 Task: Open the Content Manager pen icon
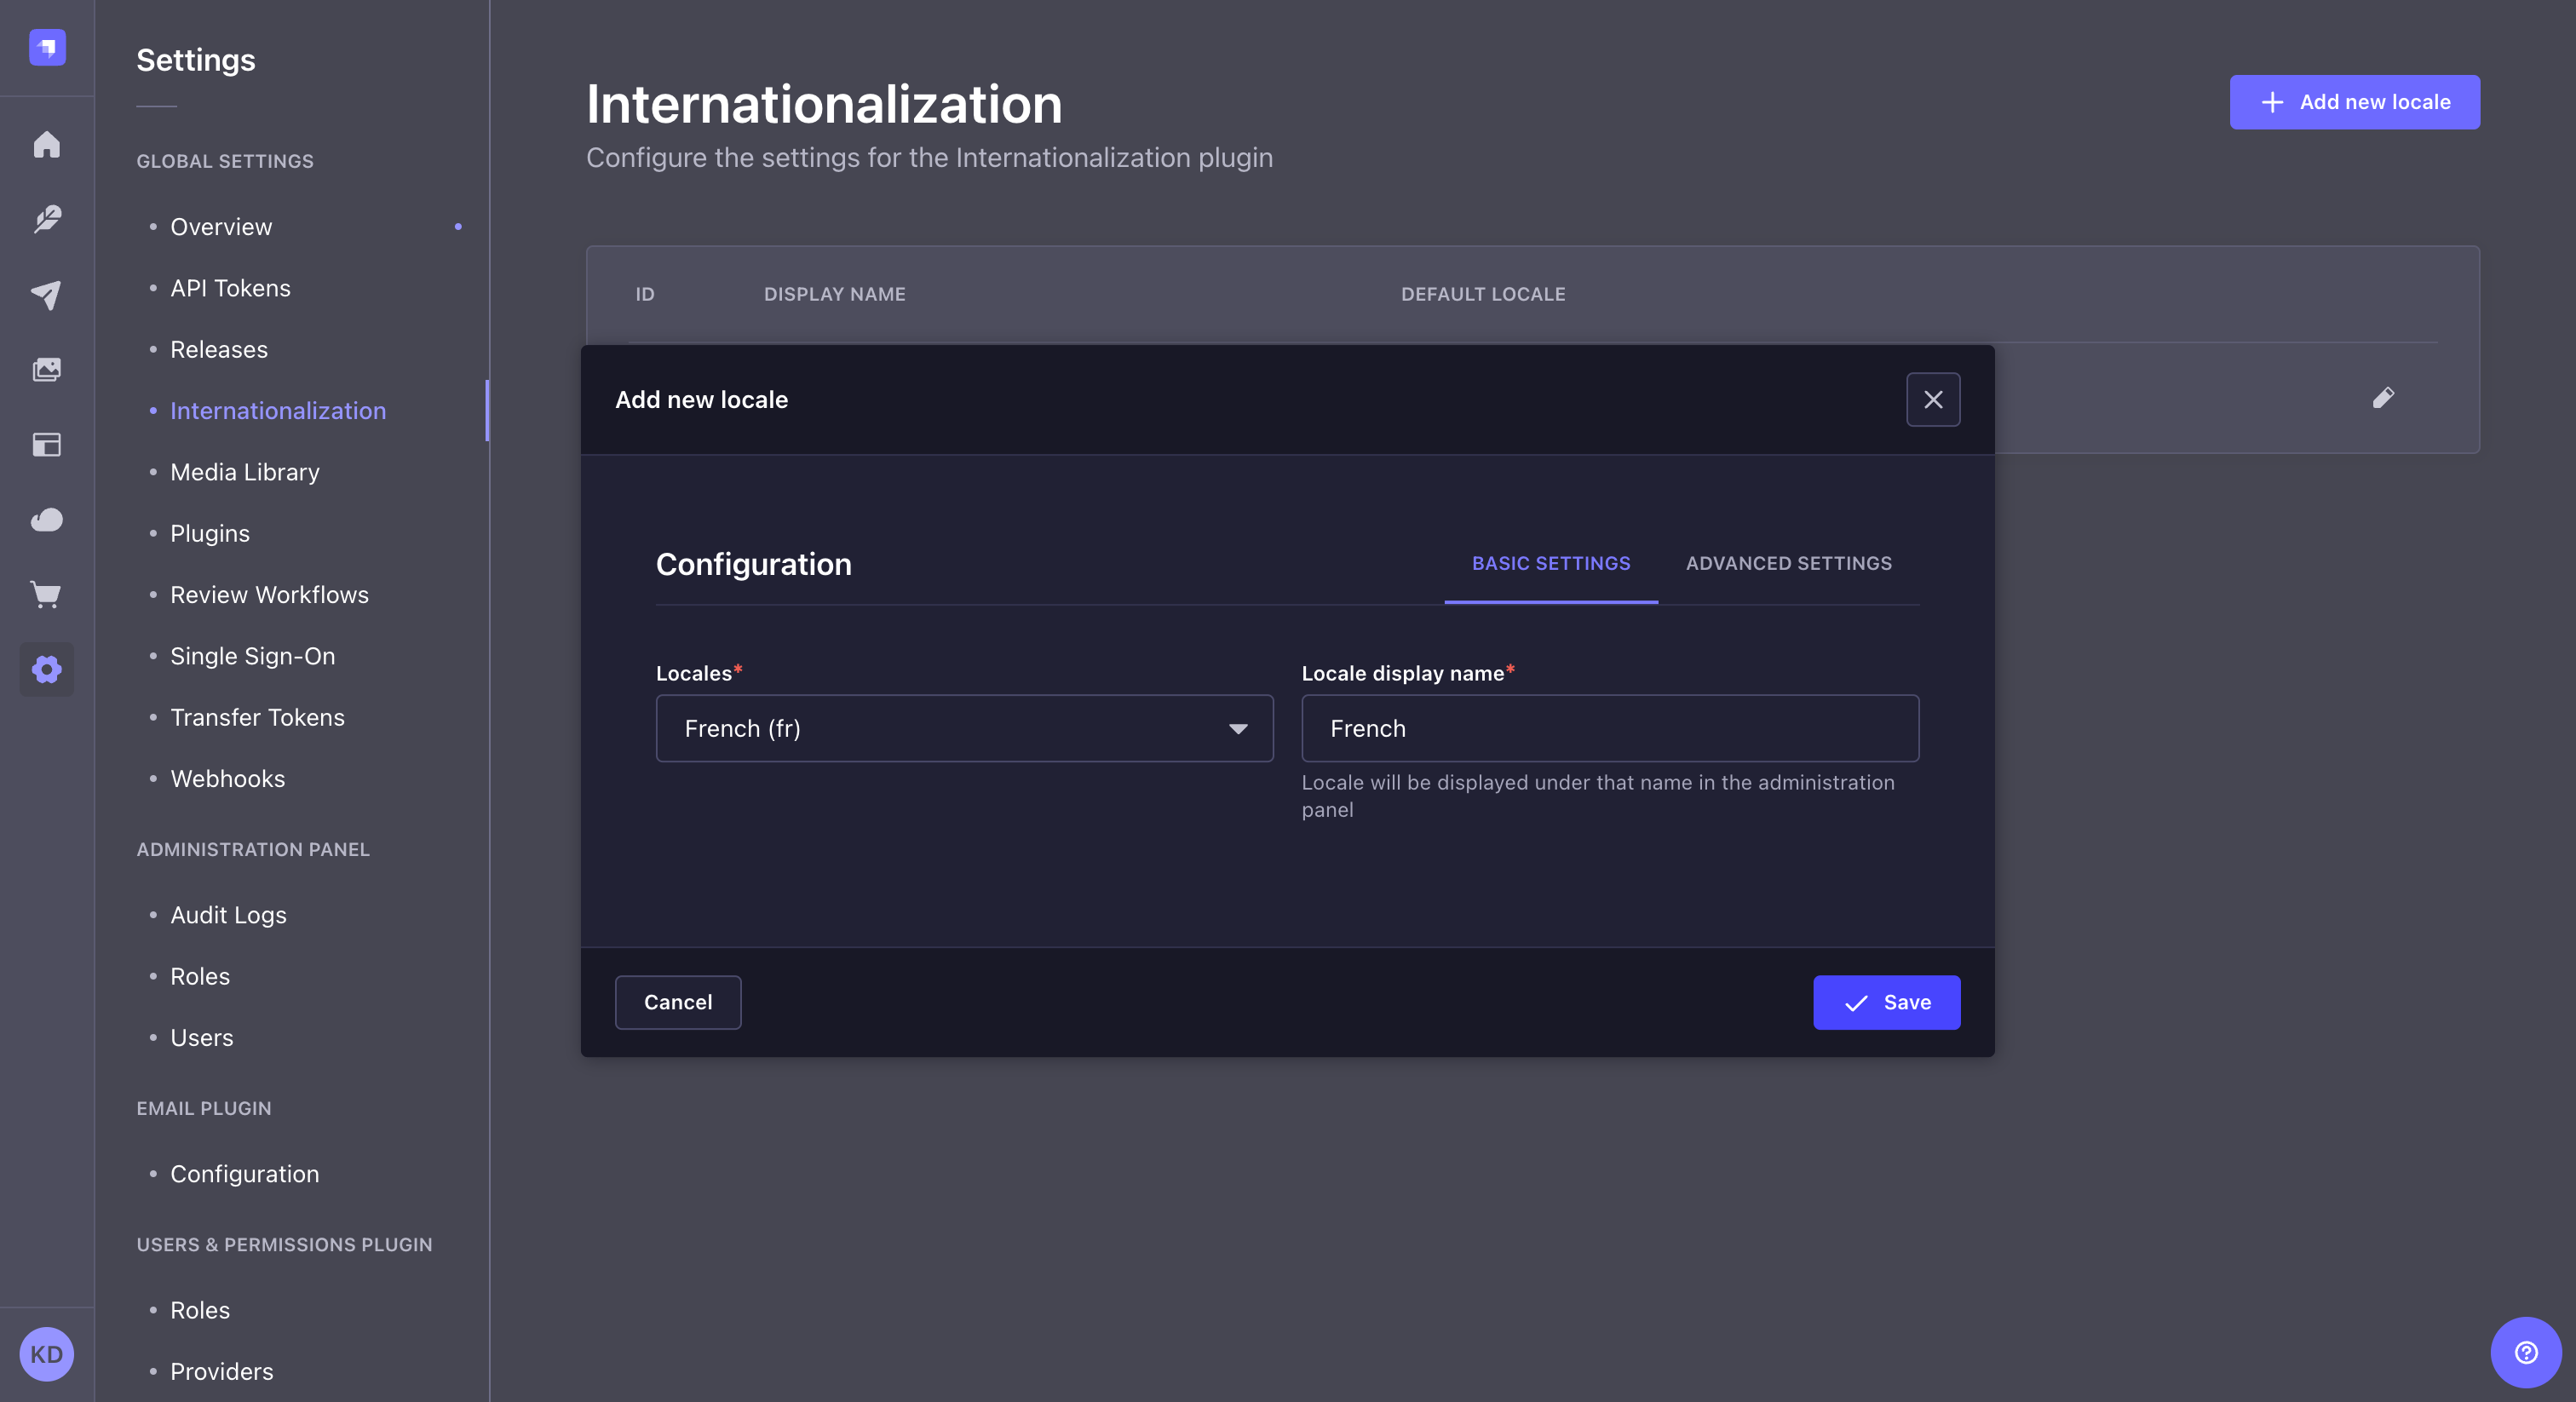(47, 219)
